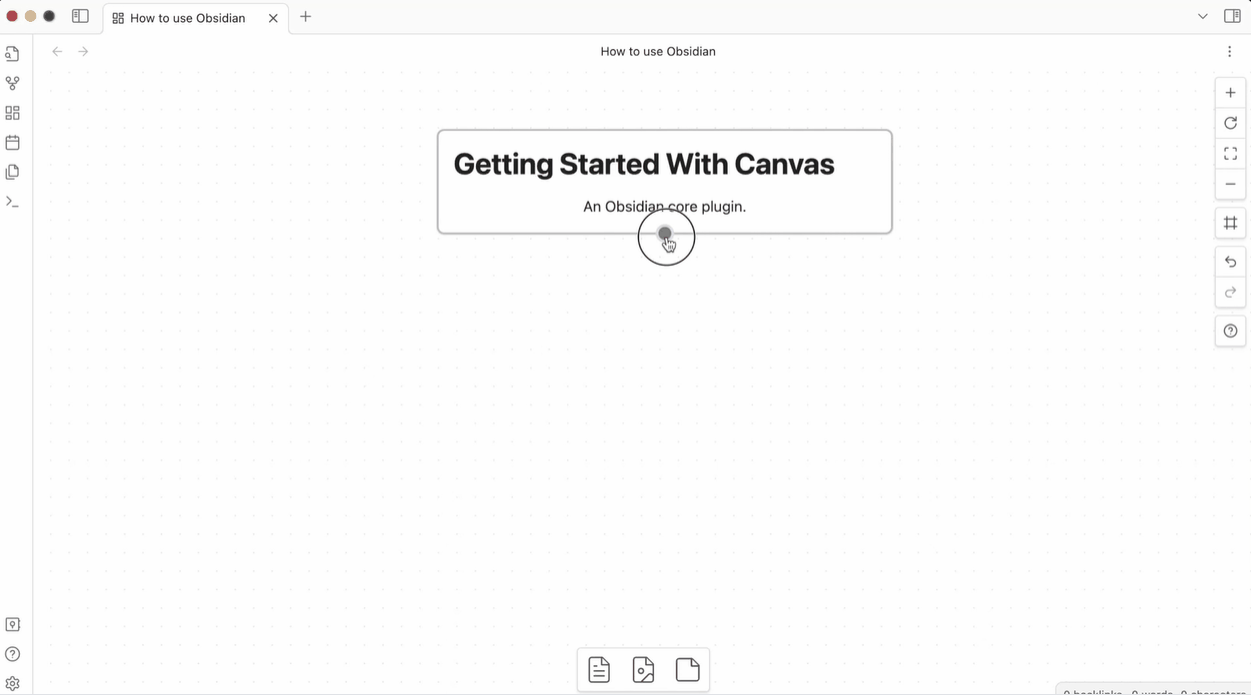The width and height of the screenshot is (1251, 695).
Task: Toggle the left sidebar panel
Action: (x=80, y=16)
